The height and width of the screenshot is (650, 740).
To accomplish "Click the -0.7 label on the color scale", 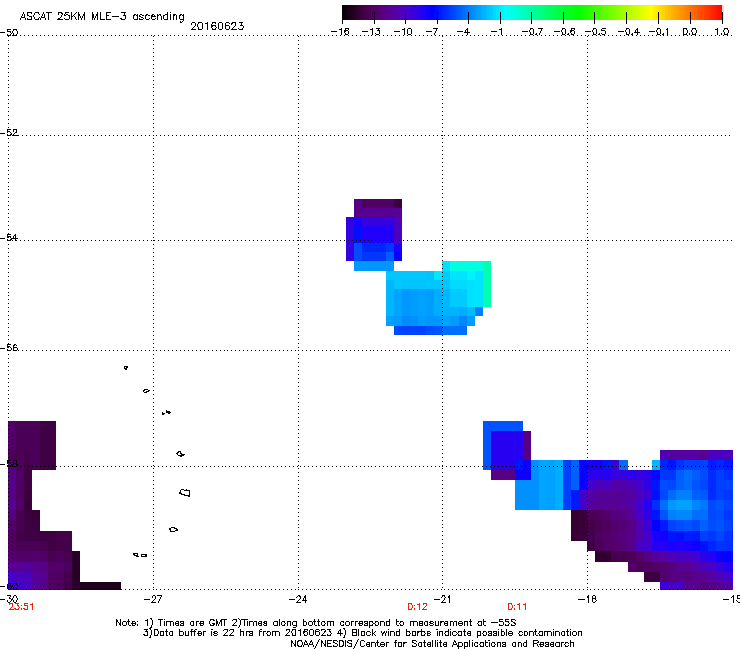I will 532,32.
